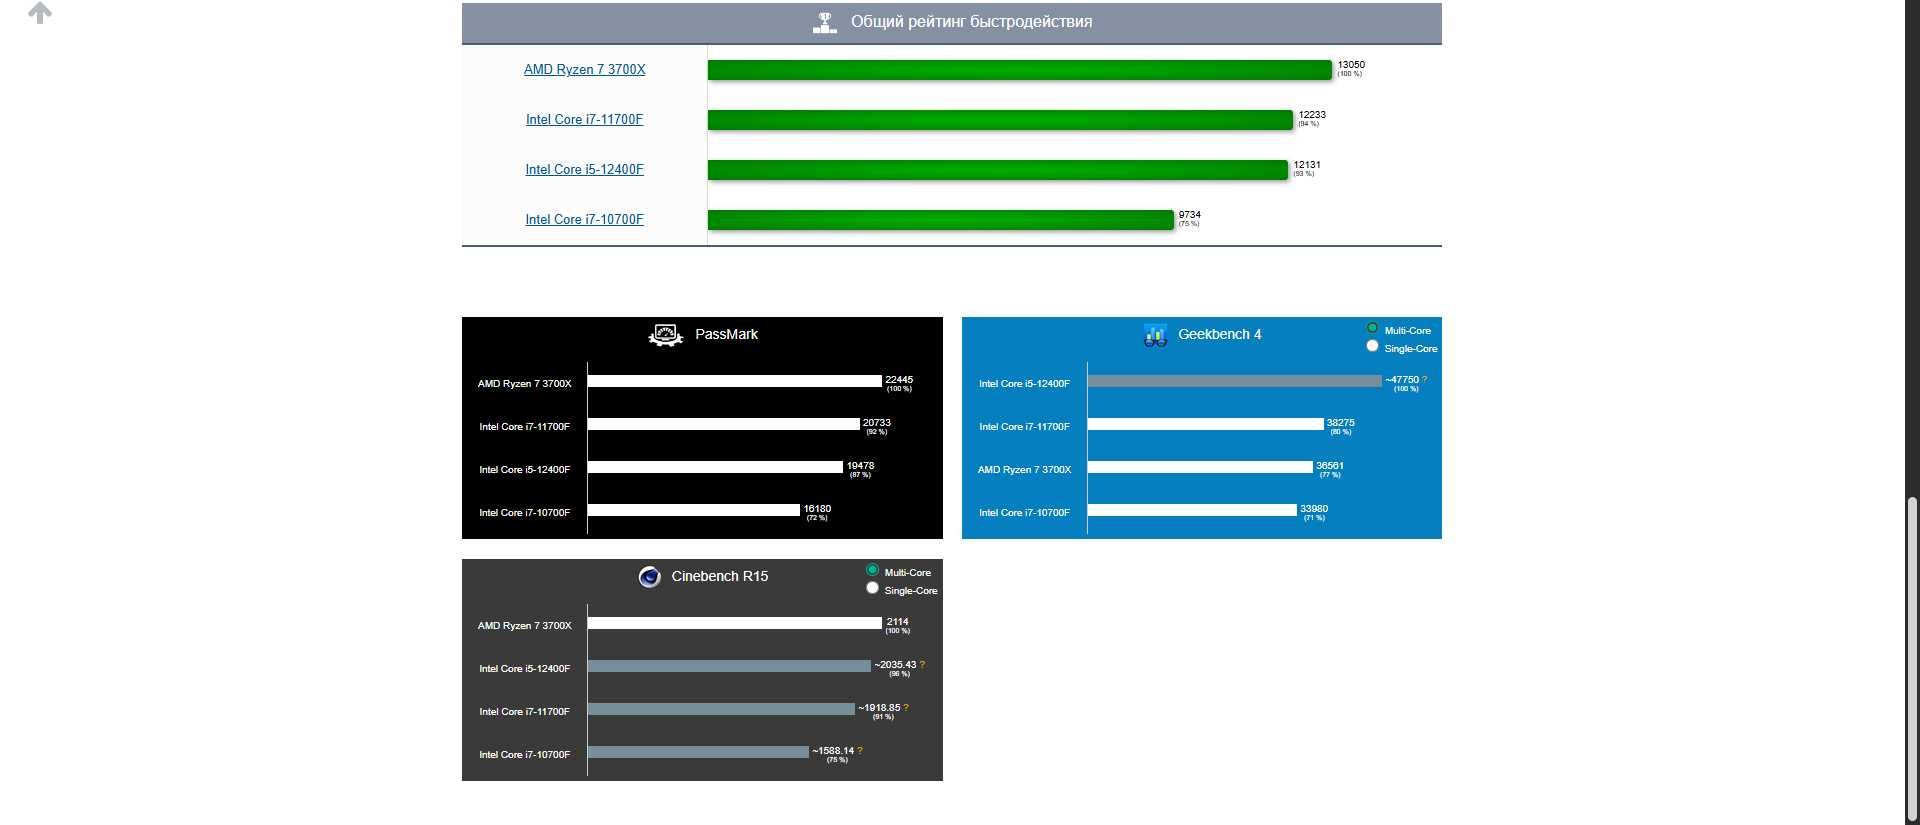Click the question mark next to ~47750
Image resolution: width=1920 pixels, height=825 pixels.
coord(1424,380)
